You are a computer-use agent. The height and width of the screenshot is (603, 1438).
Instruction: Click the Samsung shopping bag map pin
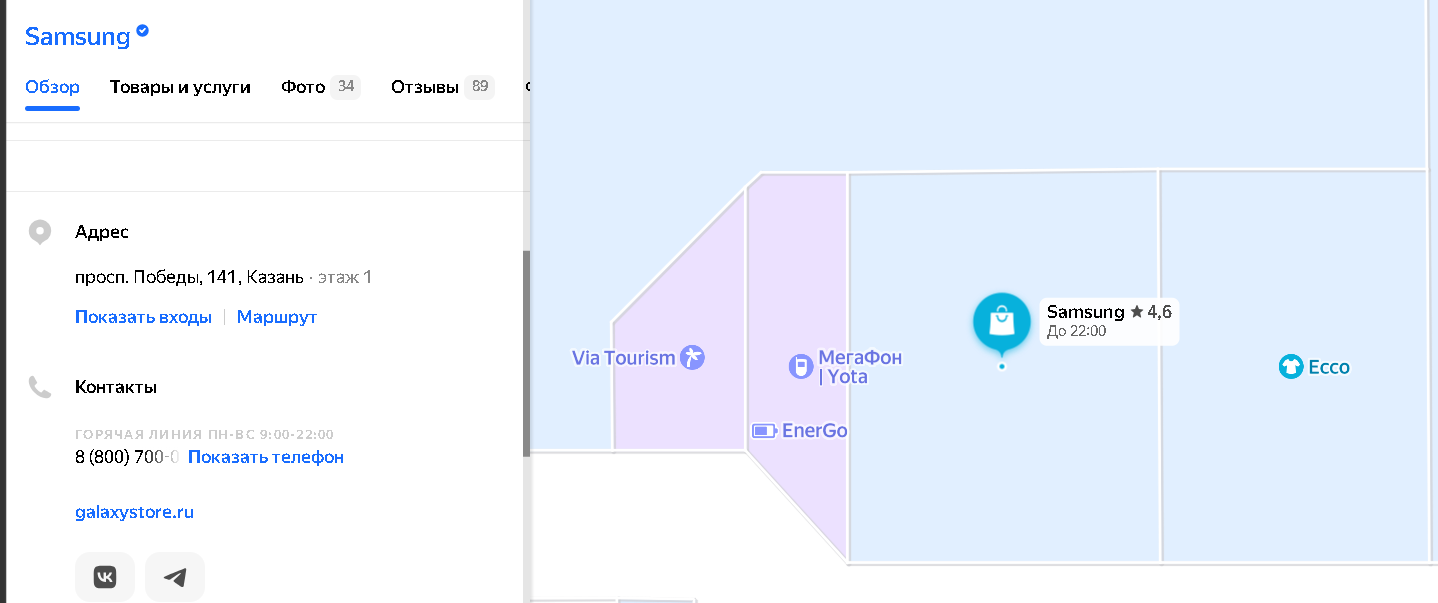1002,324
